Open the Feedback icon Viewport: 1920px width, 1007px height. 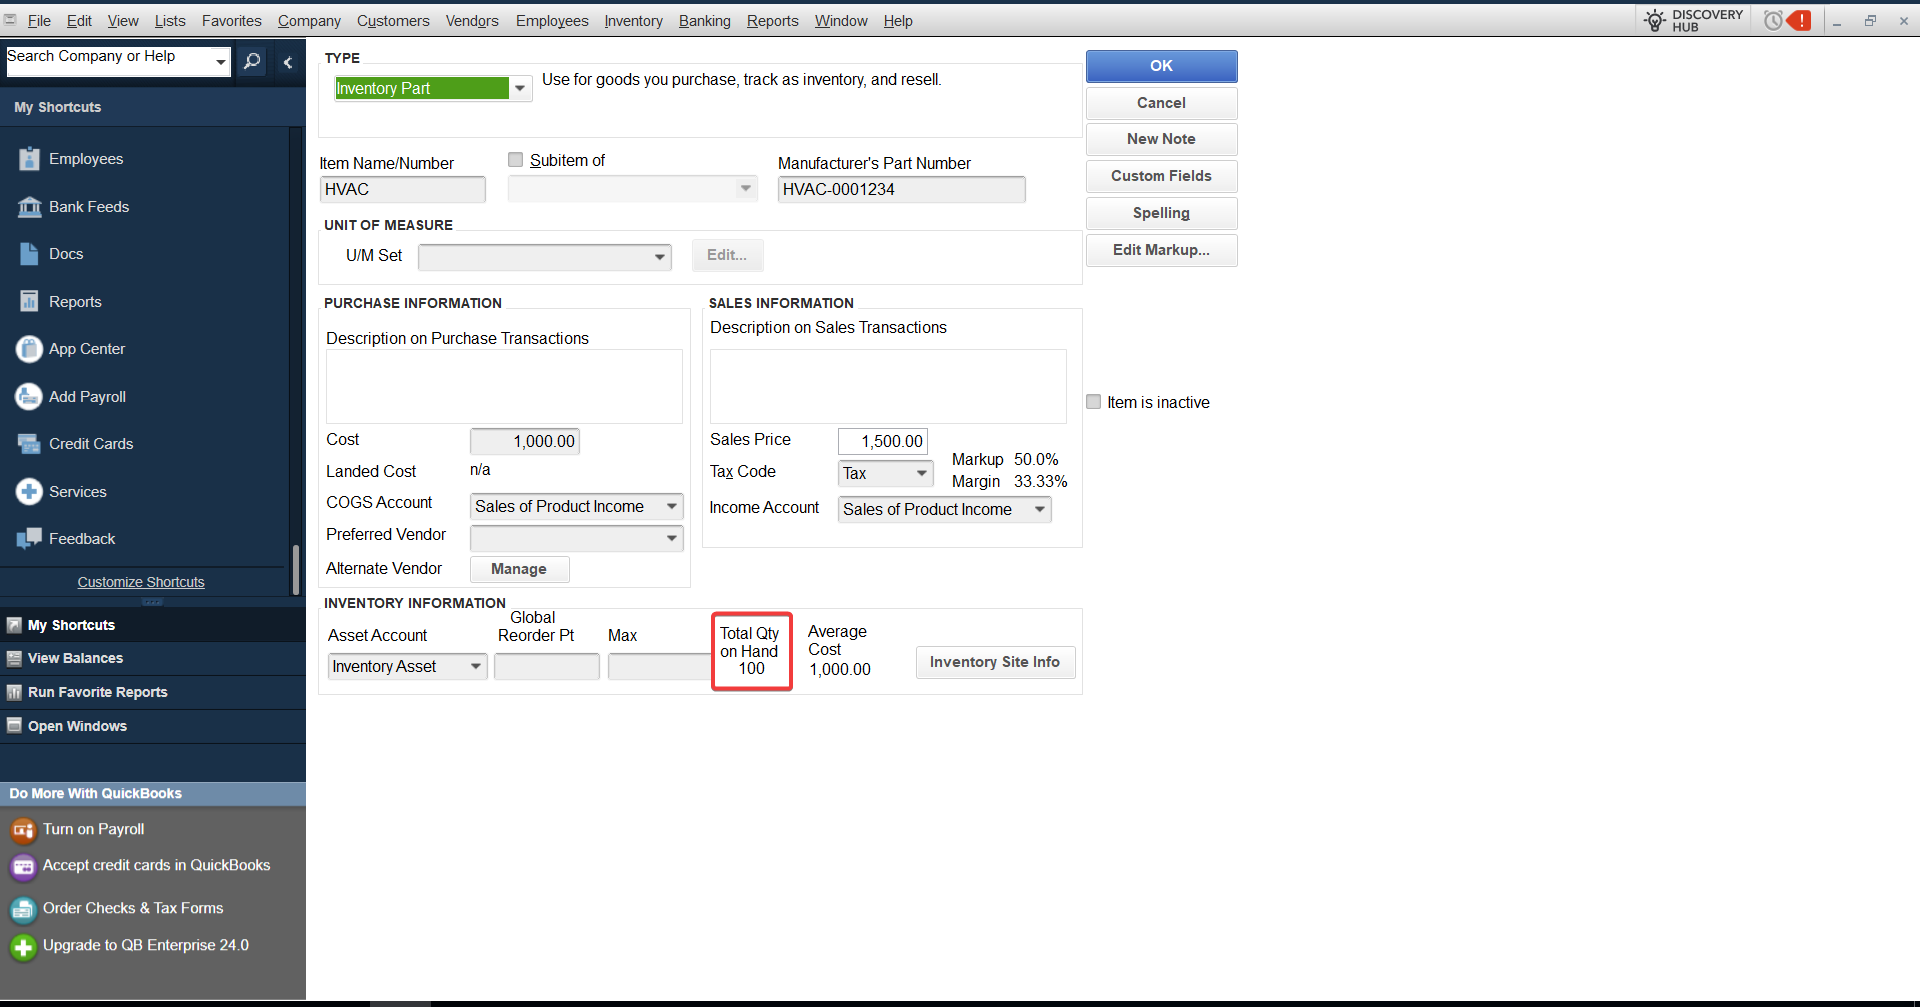pos(29,539)
